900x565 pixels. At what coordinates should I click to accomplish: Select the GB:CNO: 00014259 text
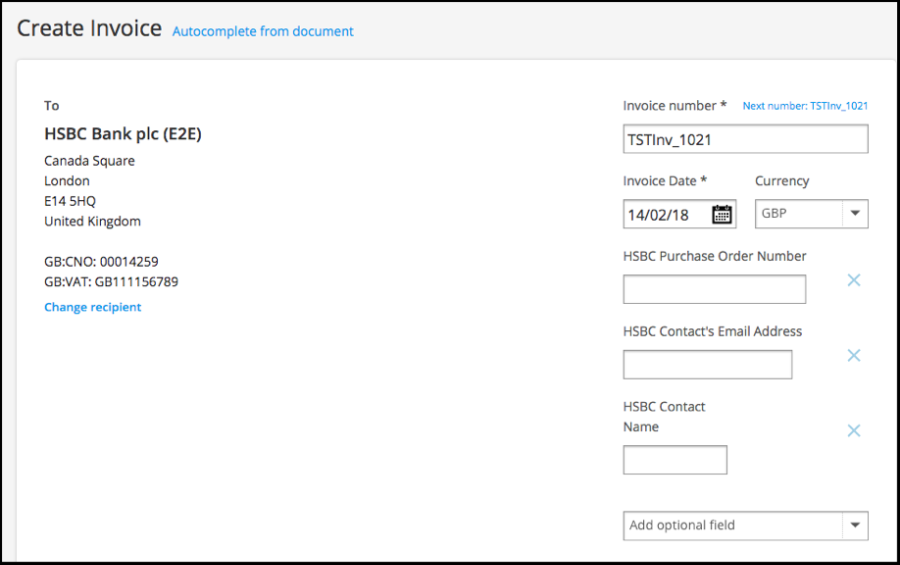point(101,262)
